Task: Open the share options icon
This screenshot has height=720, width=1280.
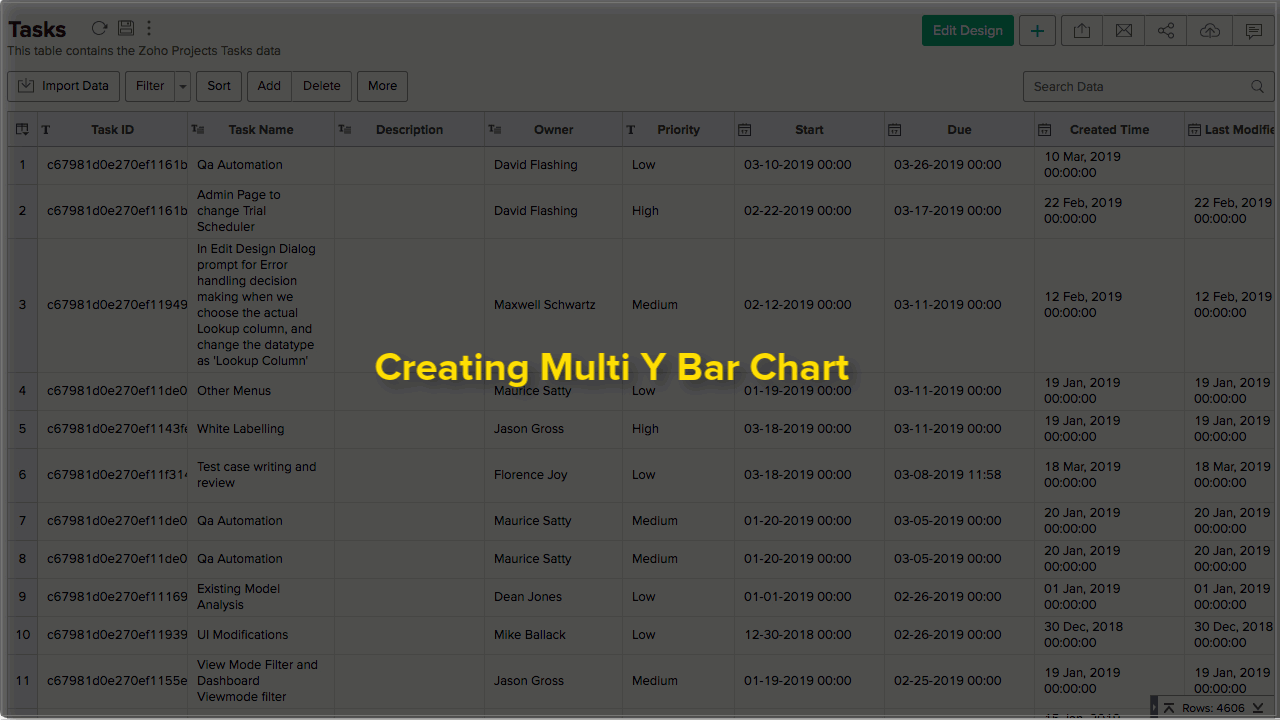Action: [1165, 30]
